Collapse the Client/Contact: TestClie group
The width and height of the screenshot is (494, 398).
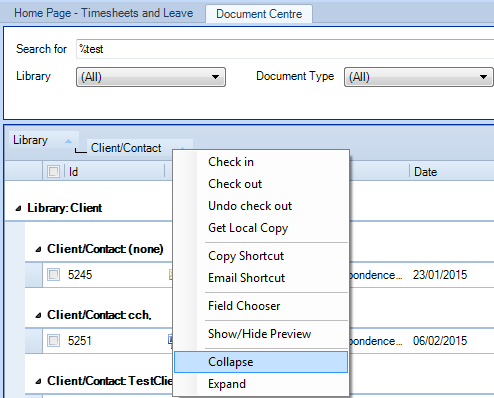point(38,381)
